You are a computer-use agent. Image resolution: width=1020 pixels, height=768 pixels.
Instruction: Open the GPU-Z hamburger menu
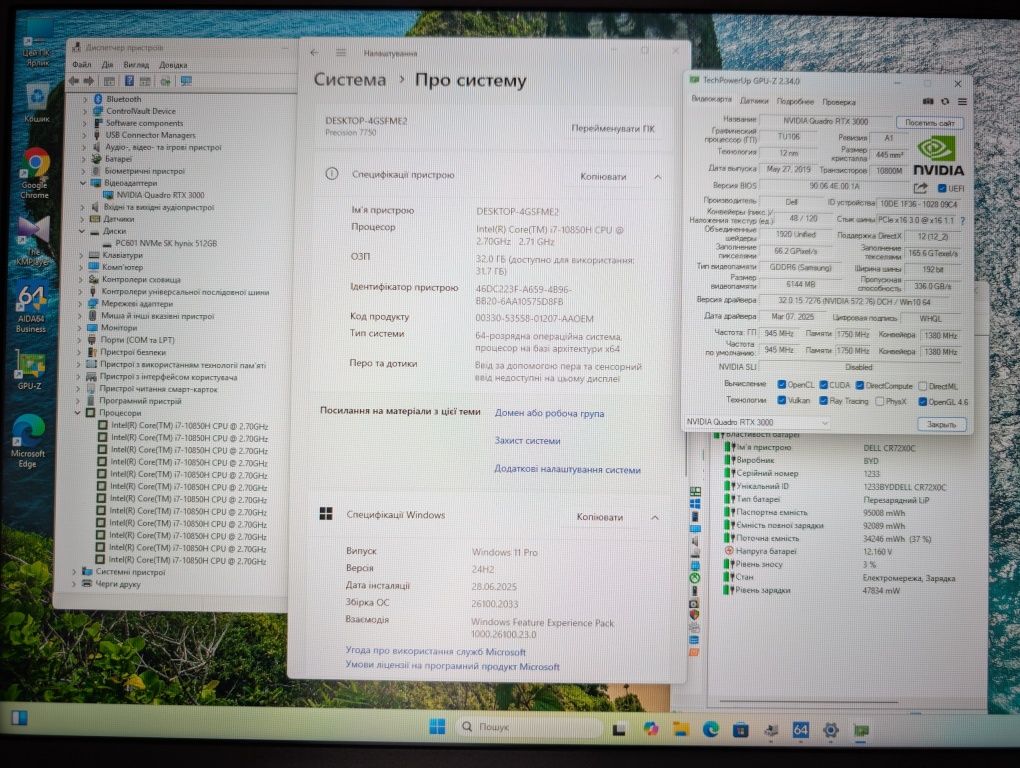tap(962, 101)
